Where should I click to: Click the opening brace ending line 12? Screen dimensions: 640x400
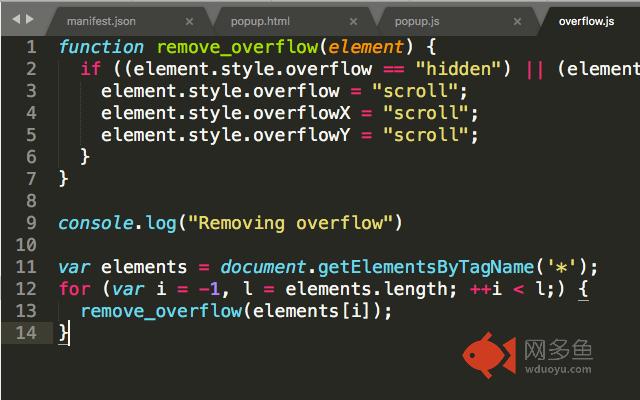pos(584,289)
